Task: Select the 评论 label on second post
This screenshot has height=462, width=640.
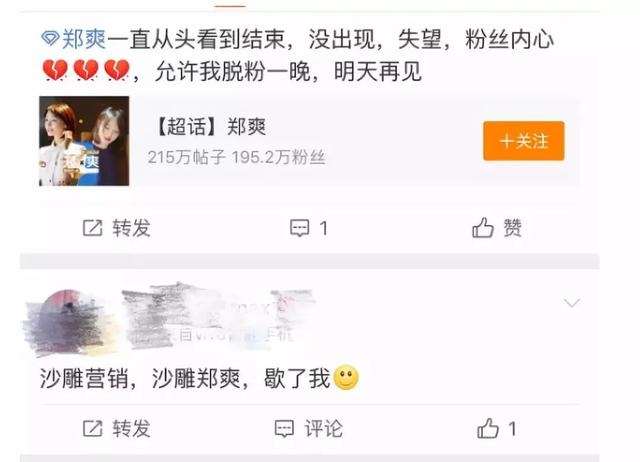Action: tap(323, 429)
